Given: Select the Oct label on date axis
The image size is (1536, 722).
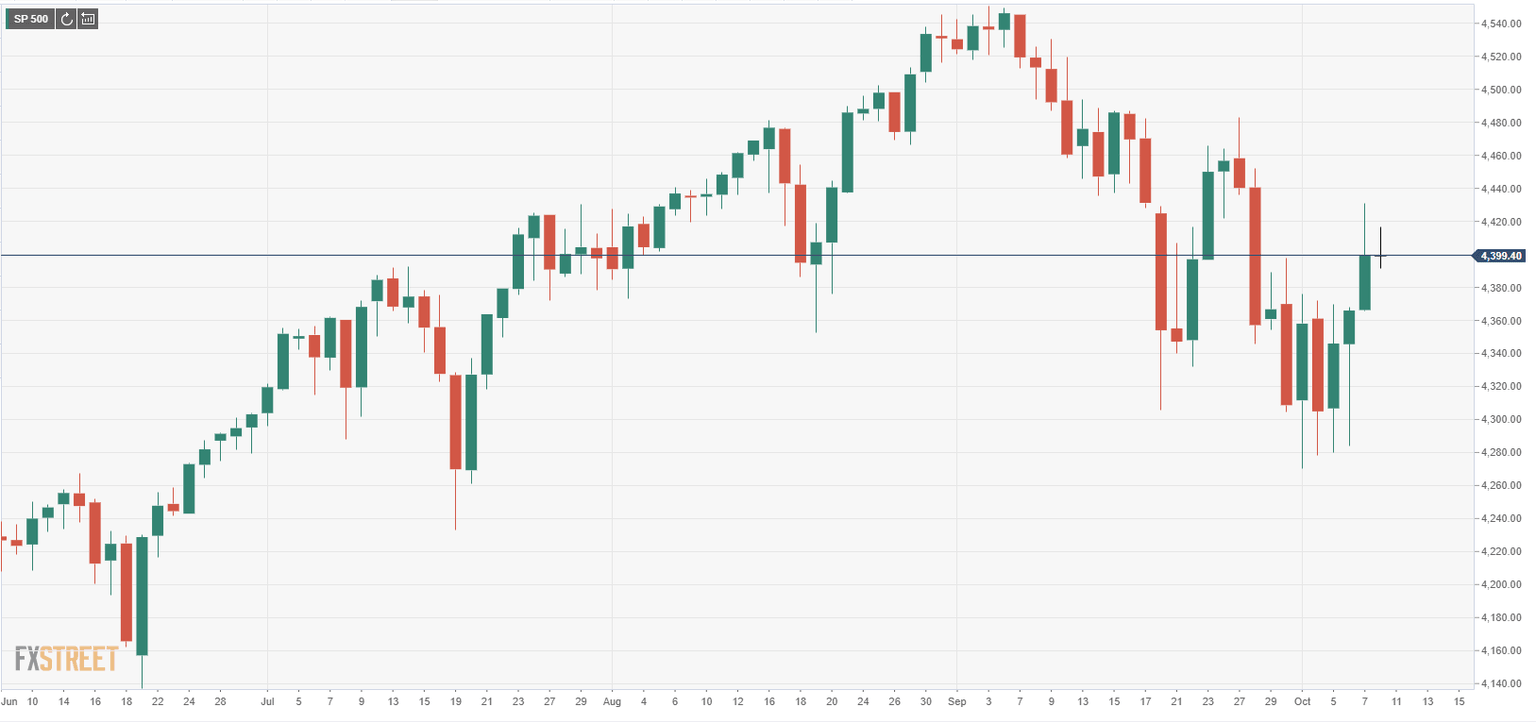Looking at the screenshot, I should pyautogui.click(x=1302, y=702).
